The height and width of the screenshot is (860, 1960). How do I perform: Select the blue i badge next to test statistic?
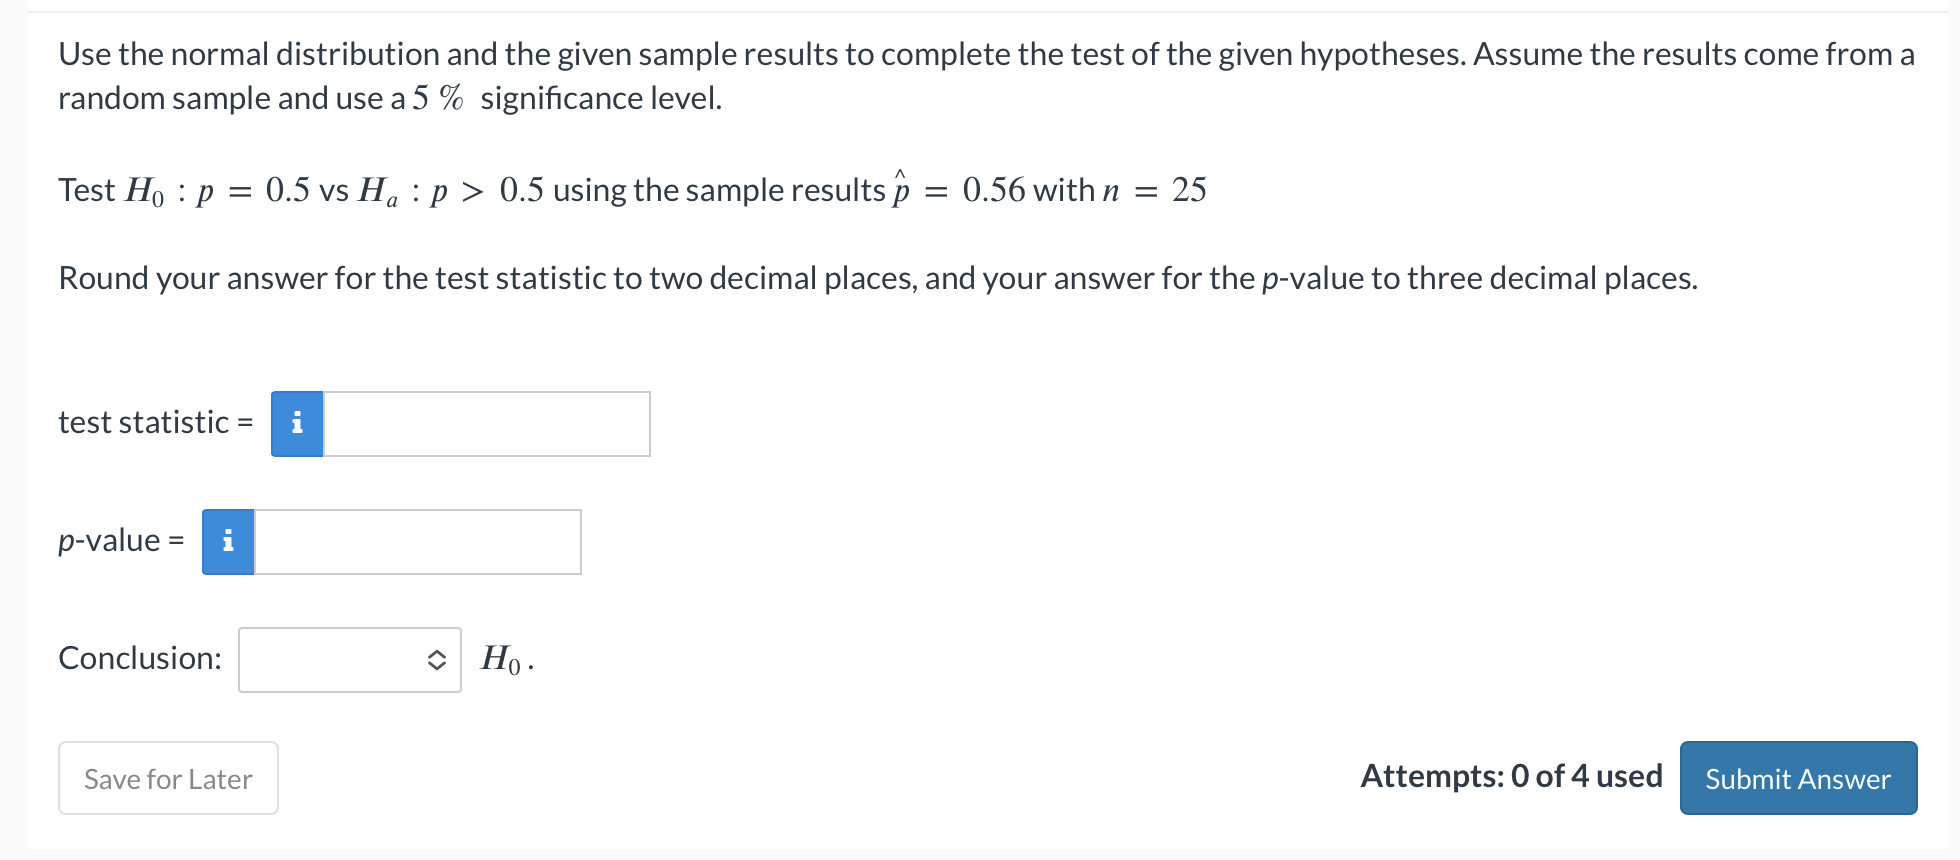(x=296, y=424)
